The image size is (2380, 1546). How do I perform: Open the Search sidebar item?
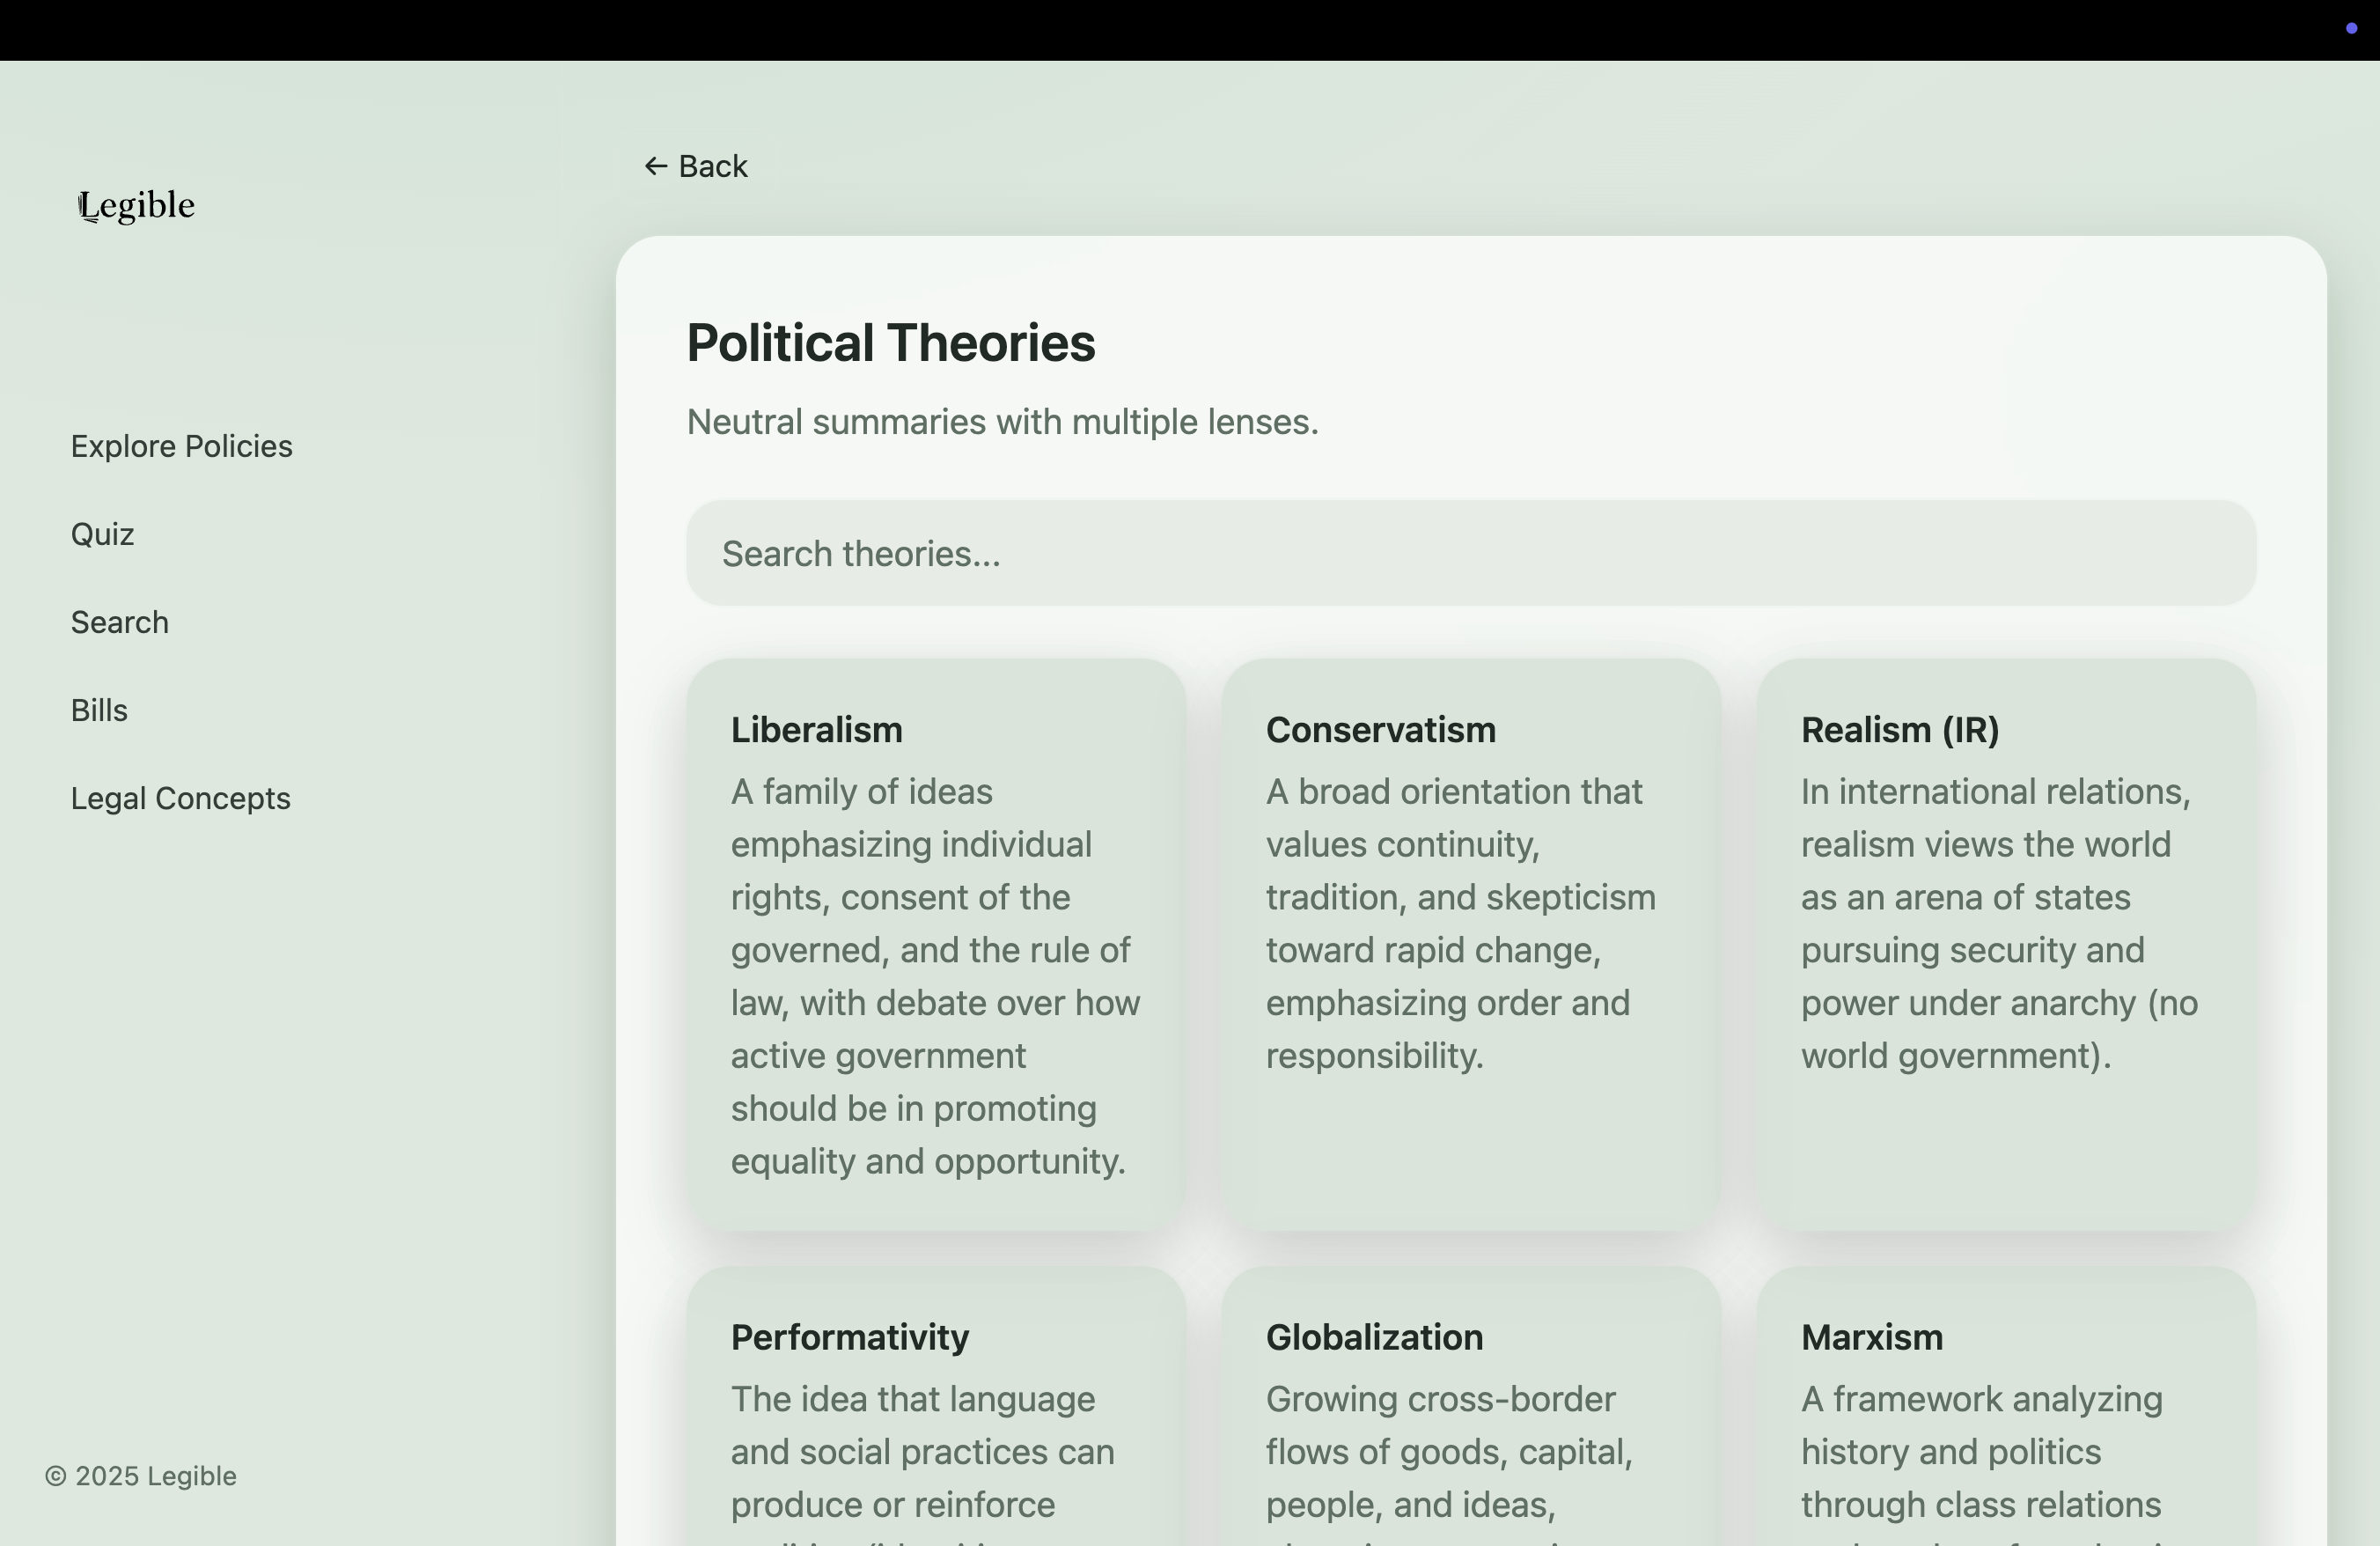119,622
